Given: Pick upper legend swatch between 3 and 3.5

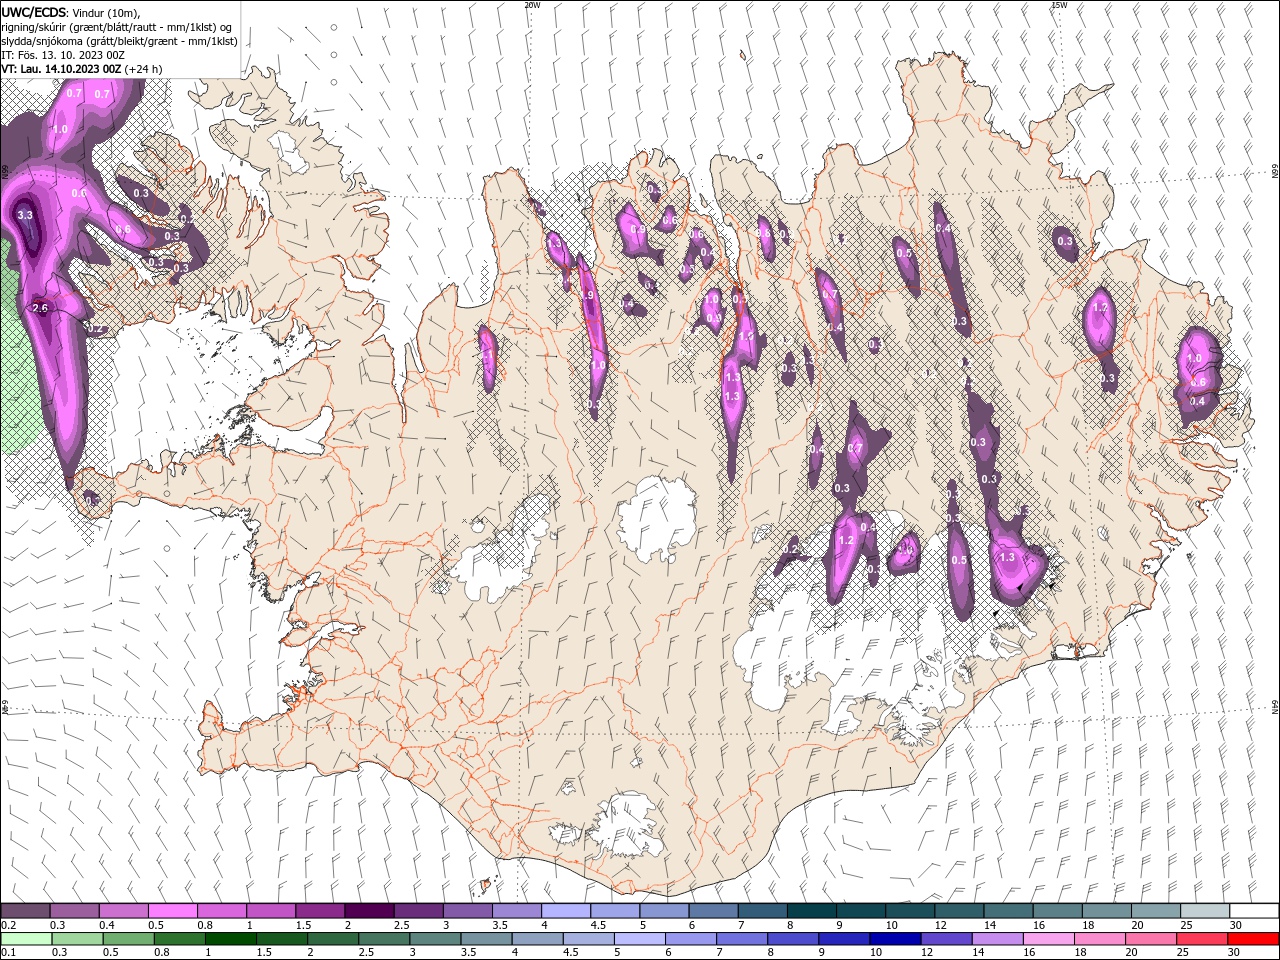Looking at the screenshot, I should (x=468, y=910).
